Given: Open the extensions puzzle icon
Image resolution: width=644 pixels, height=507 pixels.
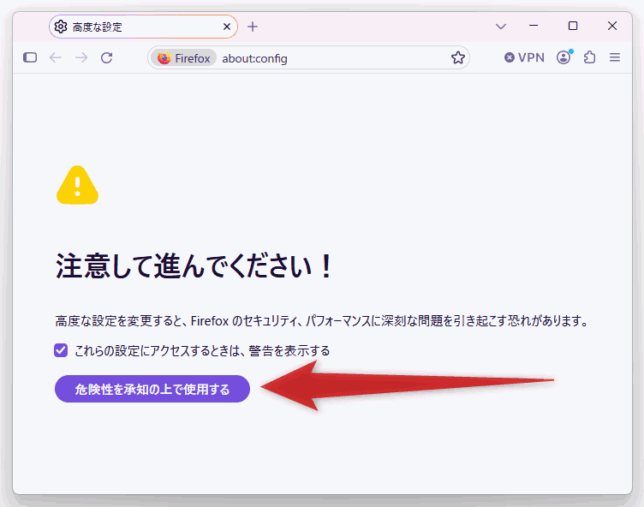Looking at the screenshot, I should click(x=589, y=58).
